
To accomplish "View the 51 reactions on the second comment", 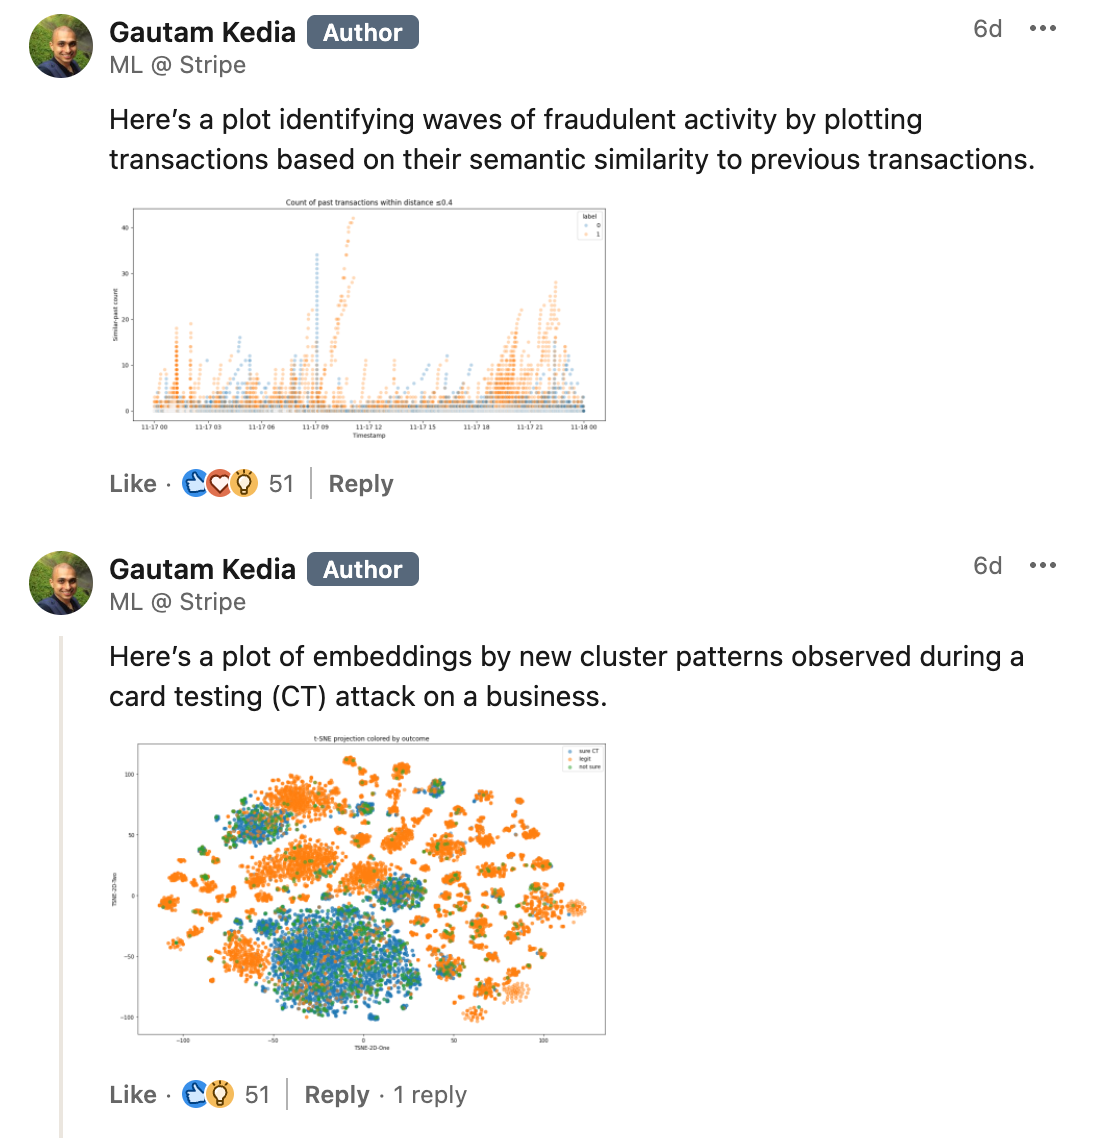I will pos(257,1095).
